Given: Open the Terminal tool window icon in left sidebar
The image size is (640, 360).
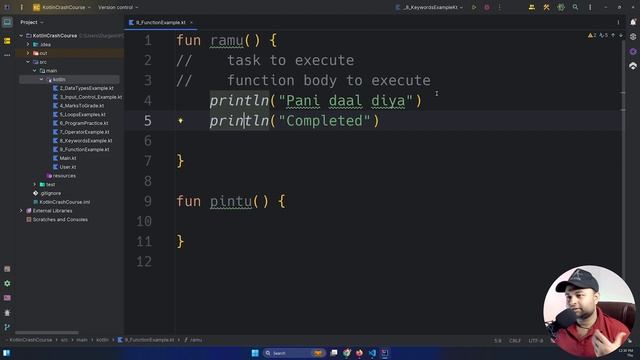Looking at the screenshot, I should [7, 298].
